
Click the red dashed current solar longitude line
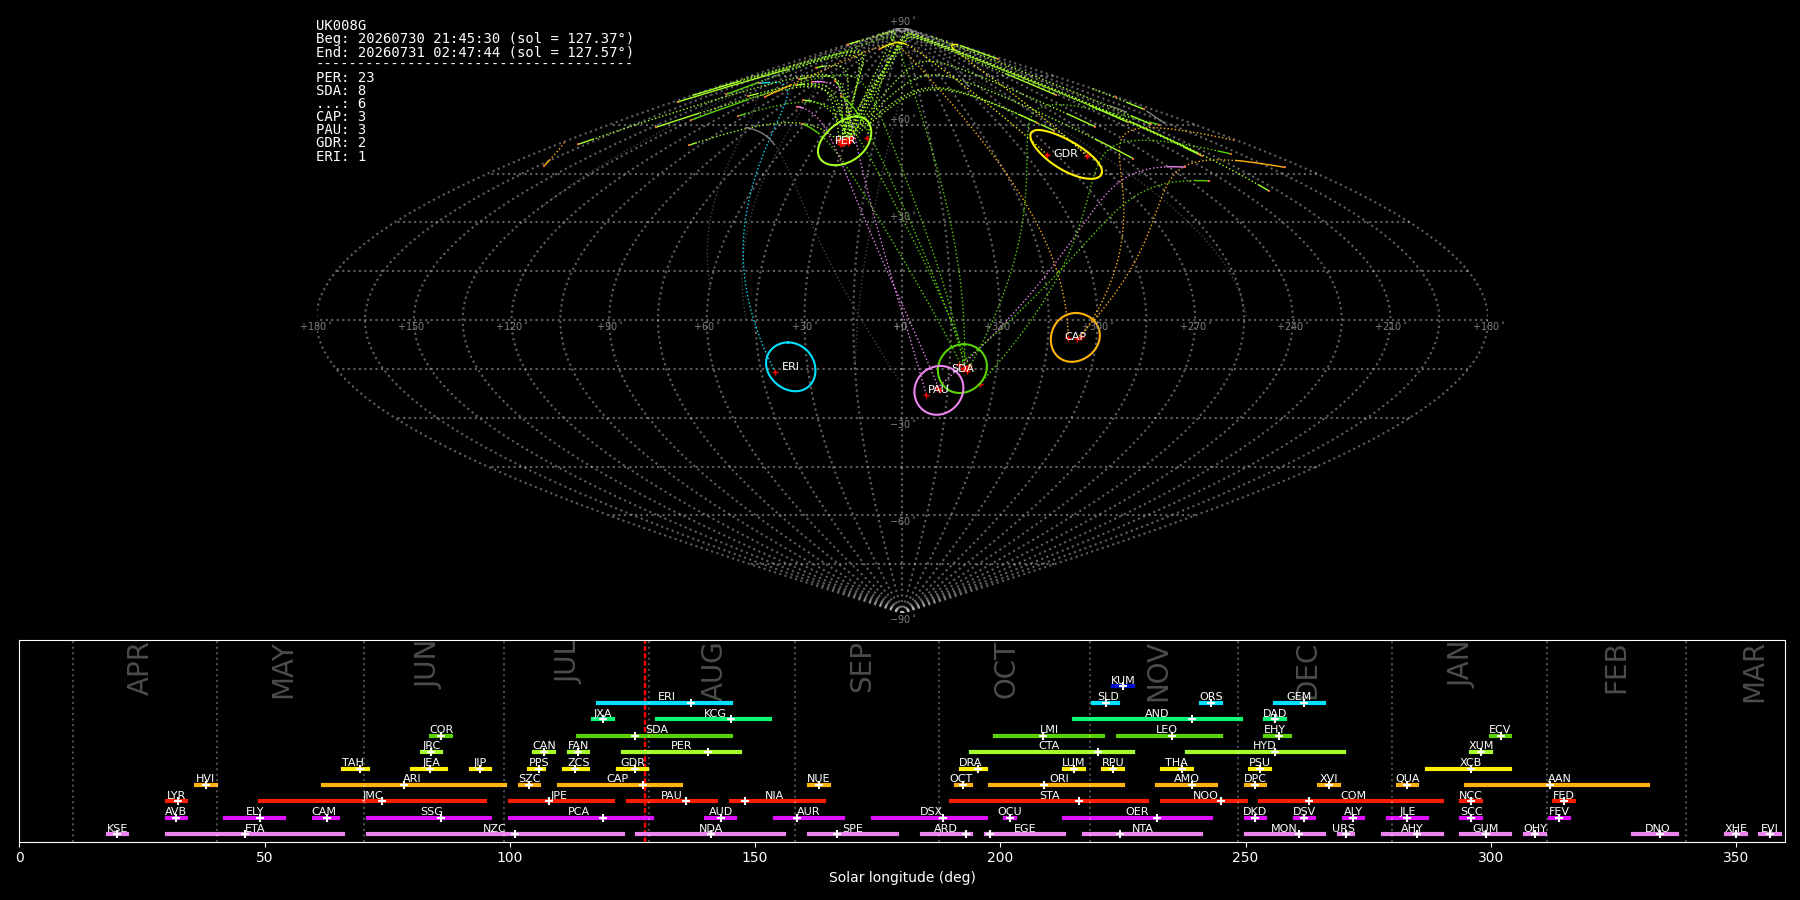coord(645,740)
